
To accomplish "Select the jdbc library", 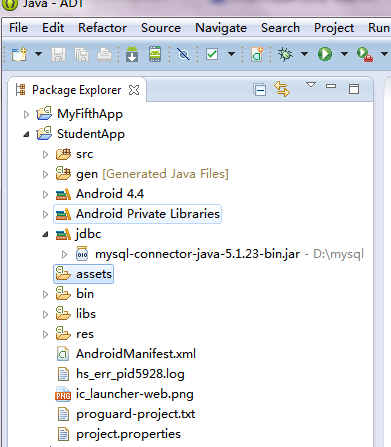I will point(78,234).
